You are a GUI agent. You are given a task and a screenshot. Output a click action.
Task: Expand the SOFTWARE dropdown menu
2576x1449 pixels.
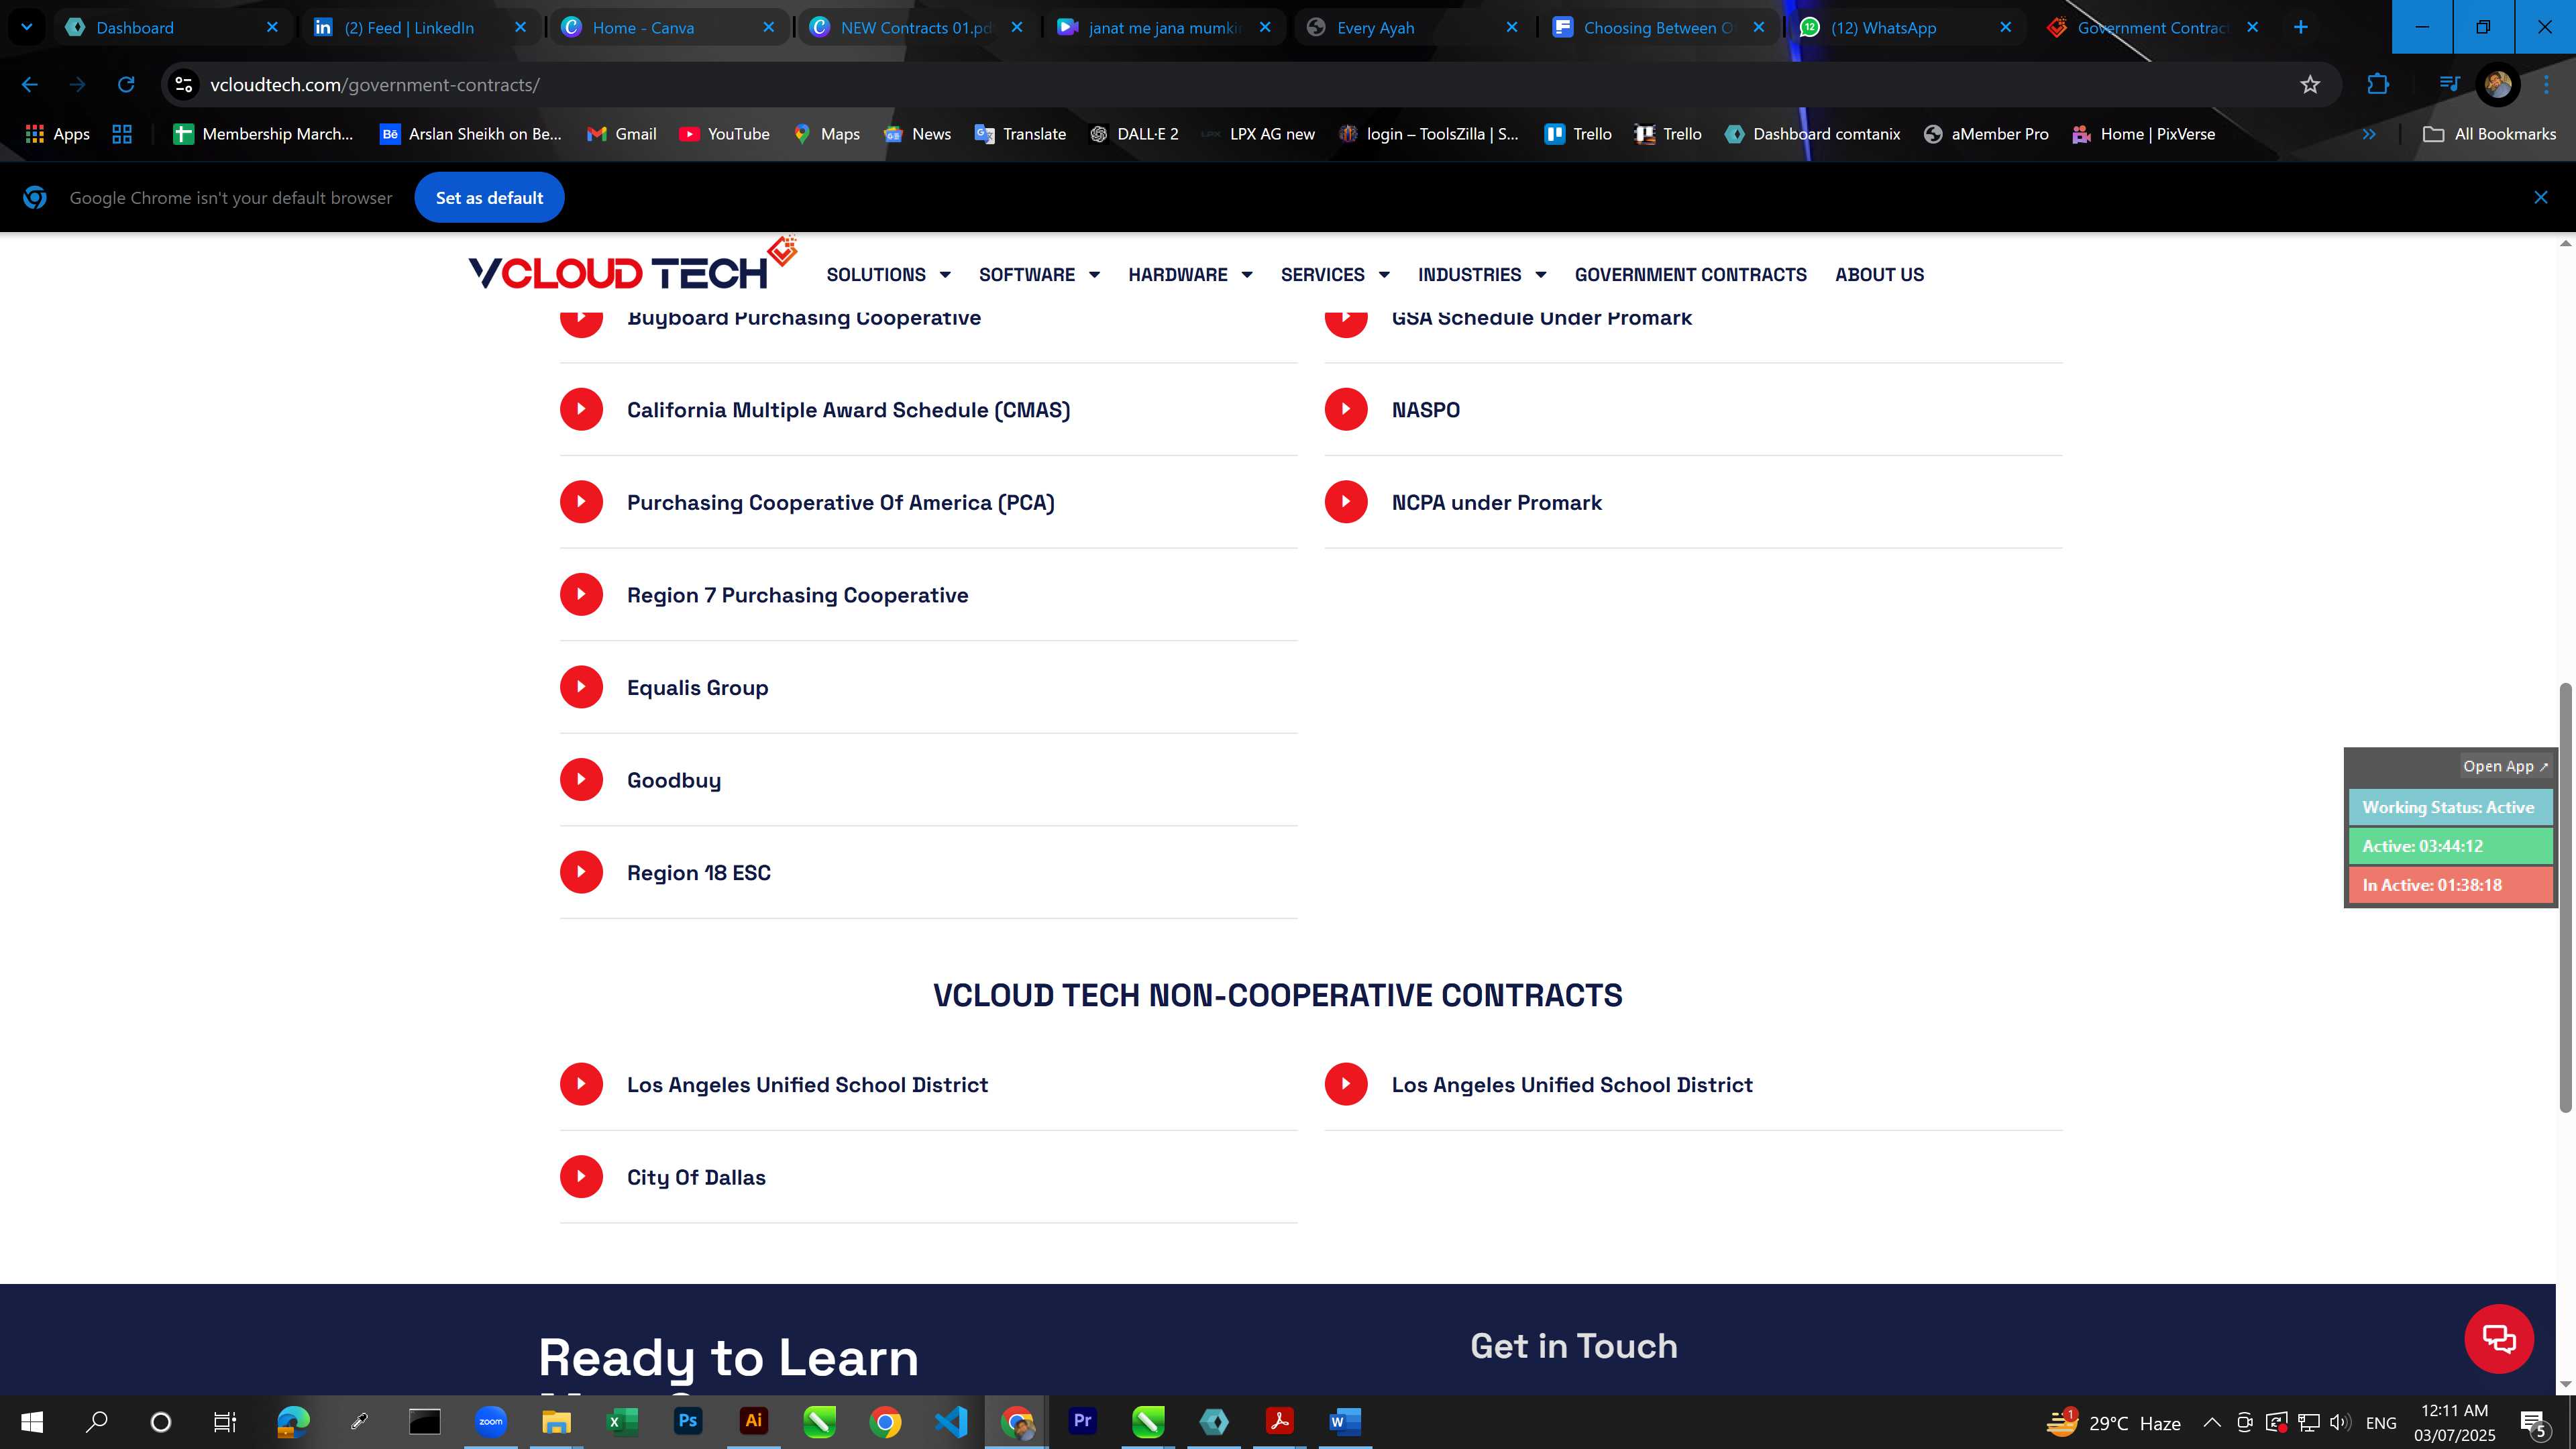coord(1039,274)
